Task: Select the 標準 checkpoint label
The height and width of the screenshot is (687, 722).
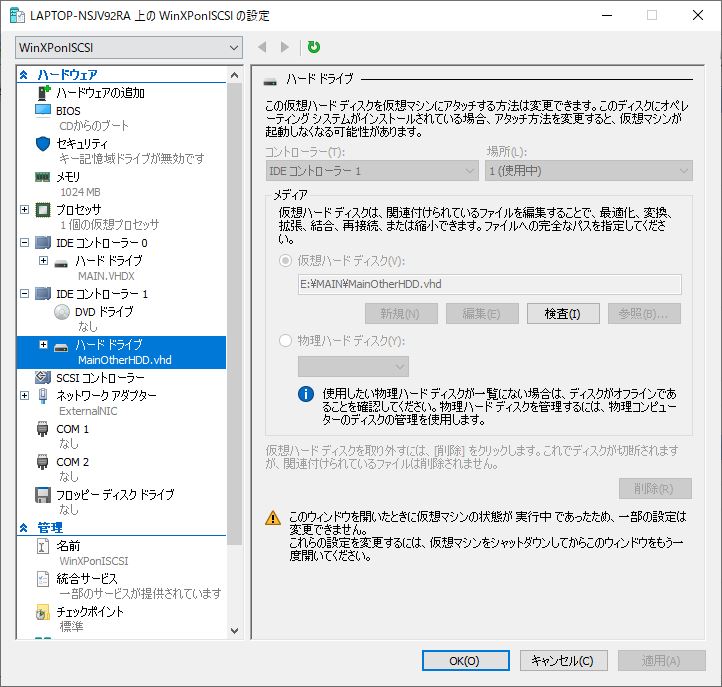Action: pyautogui.click(x=71, y=627)
